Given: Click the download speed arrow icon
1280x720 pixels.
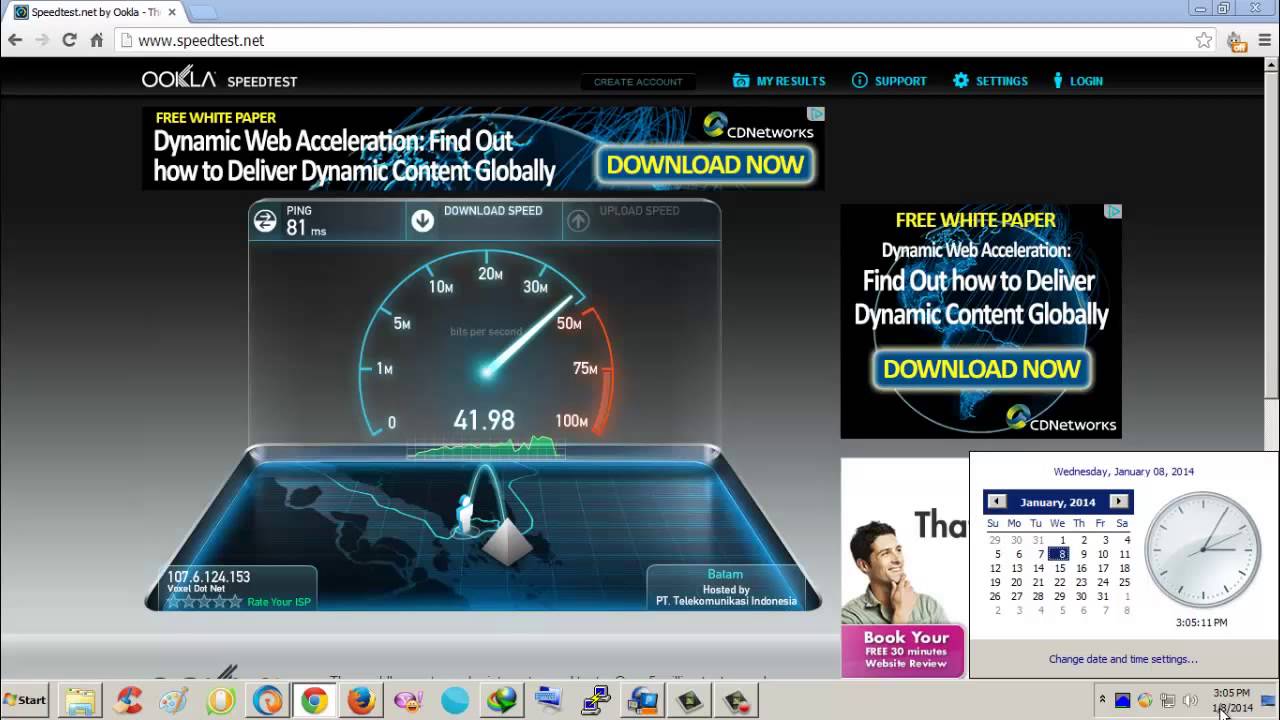Looking at the screenshot, I should pos(423,221).
